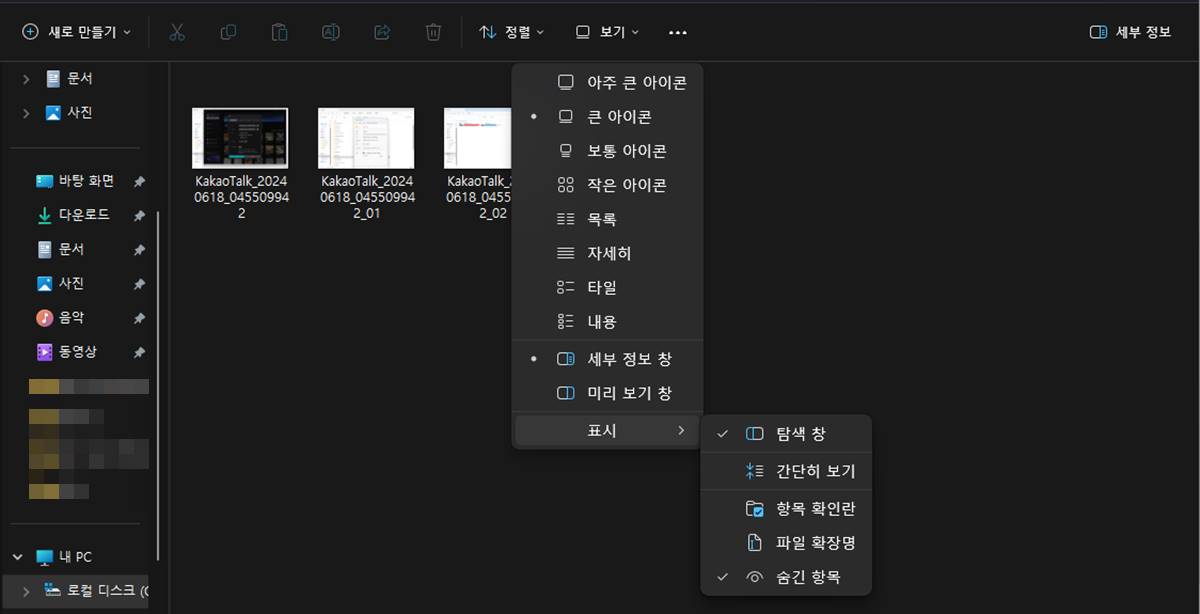Image resolution: width=1200 pixels, height=614 pixels.
Task: Select 타일 tiles view option
Action: click(607, 288)
